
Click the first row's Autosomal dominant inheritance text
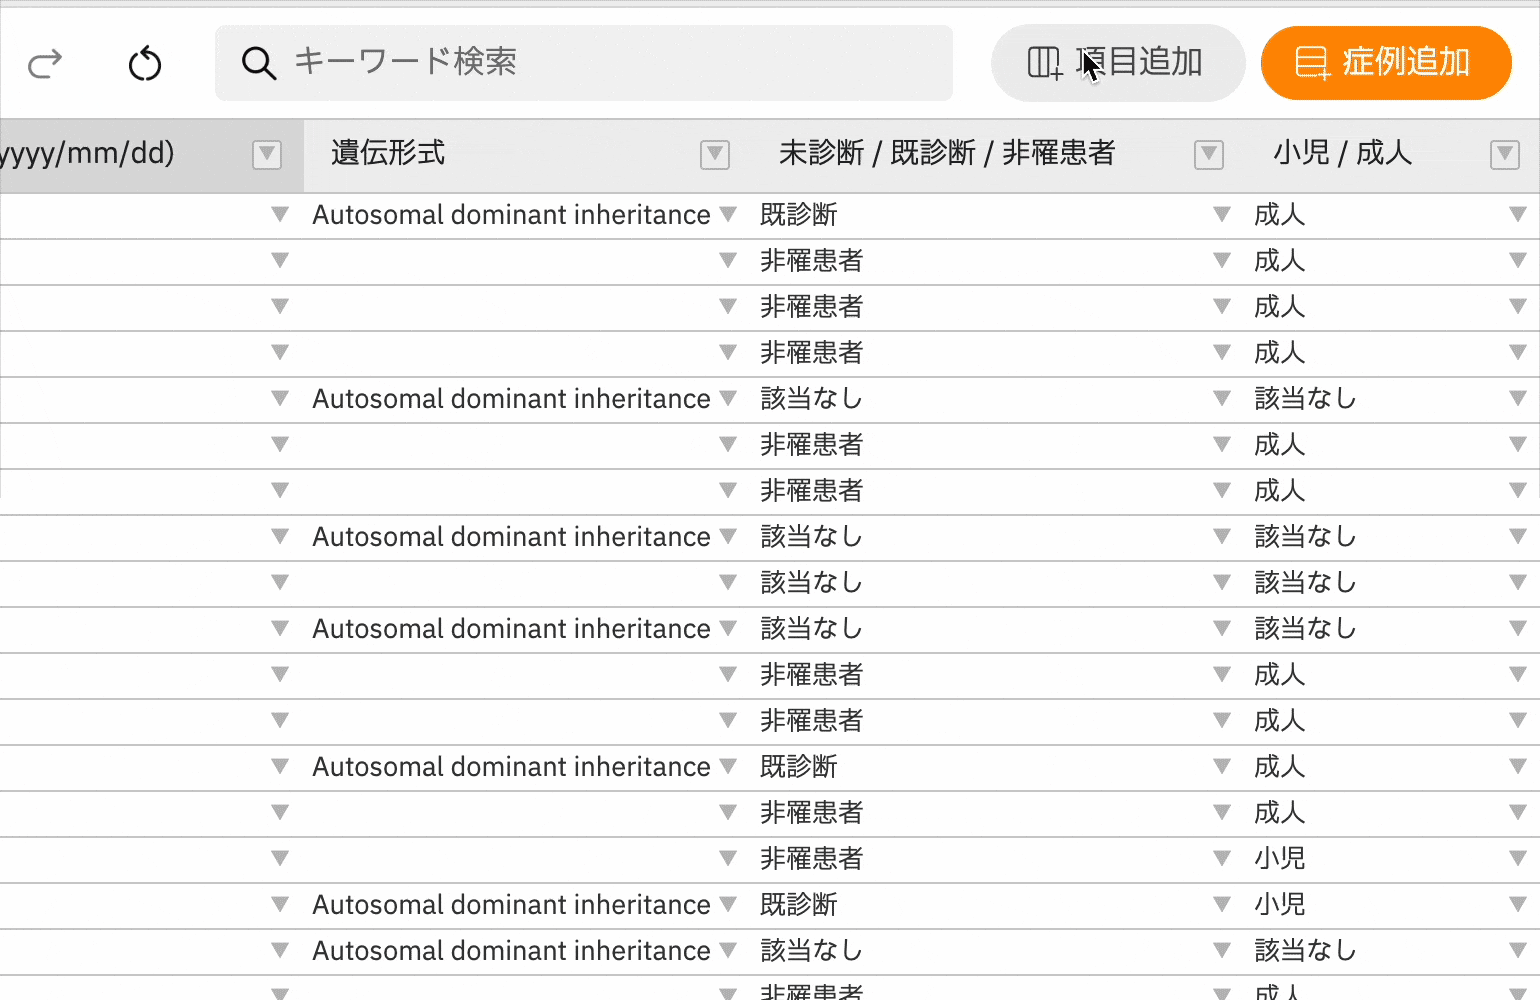(511, 215)
